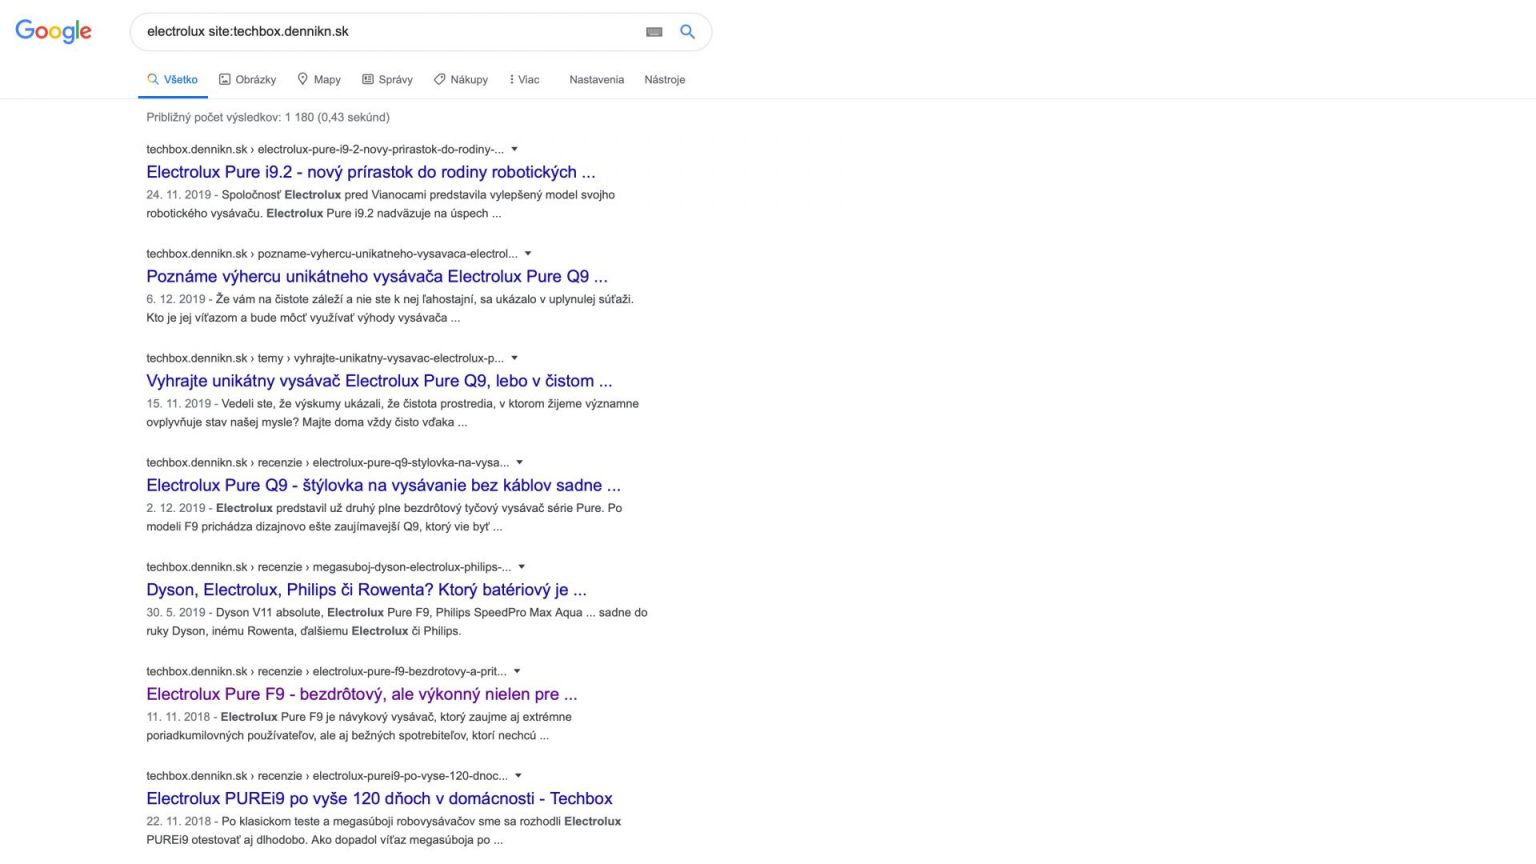Viewport: 1536px width, 864px height.
Task: Open the visited Electrolux Pure F9 link
Action: (x=361, y=694)
